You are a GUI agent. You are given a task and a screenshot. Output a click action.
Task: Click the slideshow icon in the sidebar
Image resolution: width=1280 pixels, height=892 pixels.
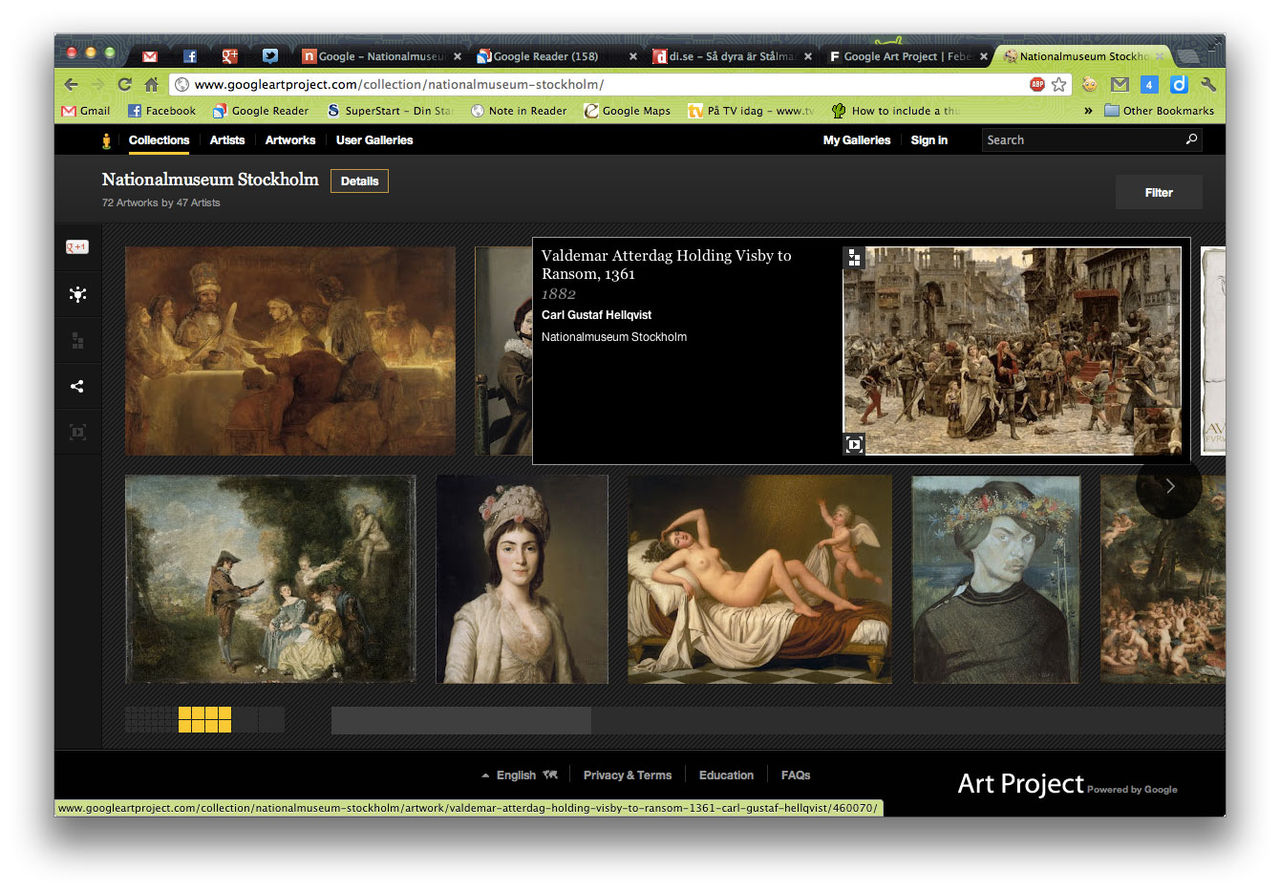click(77, 431)
